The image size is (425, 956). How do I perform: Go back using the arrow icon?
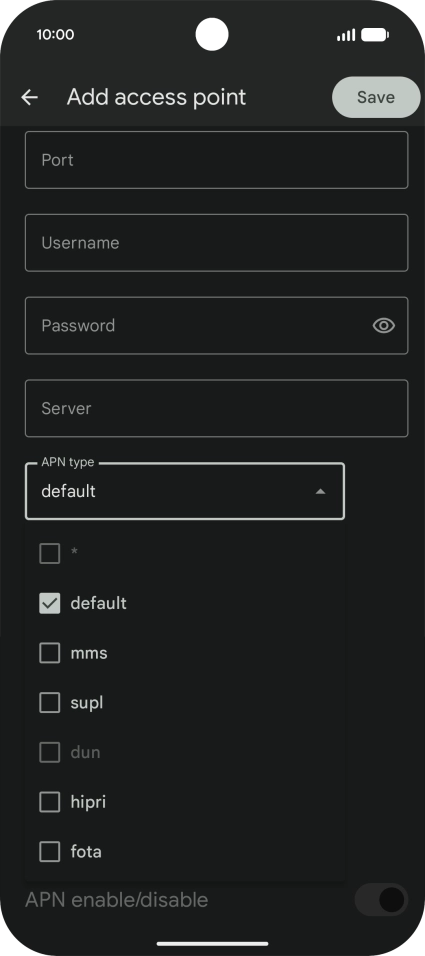(x=29, y=97)
